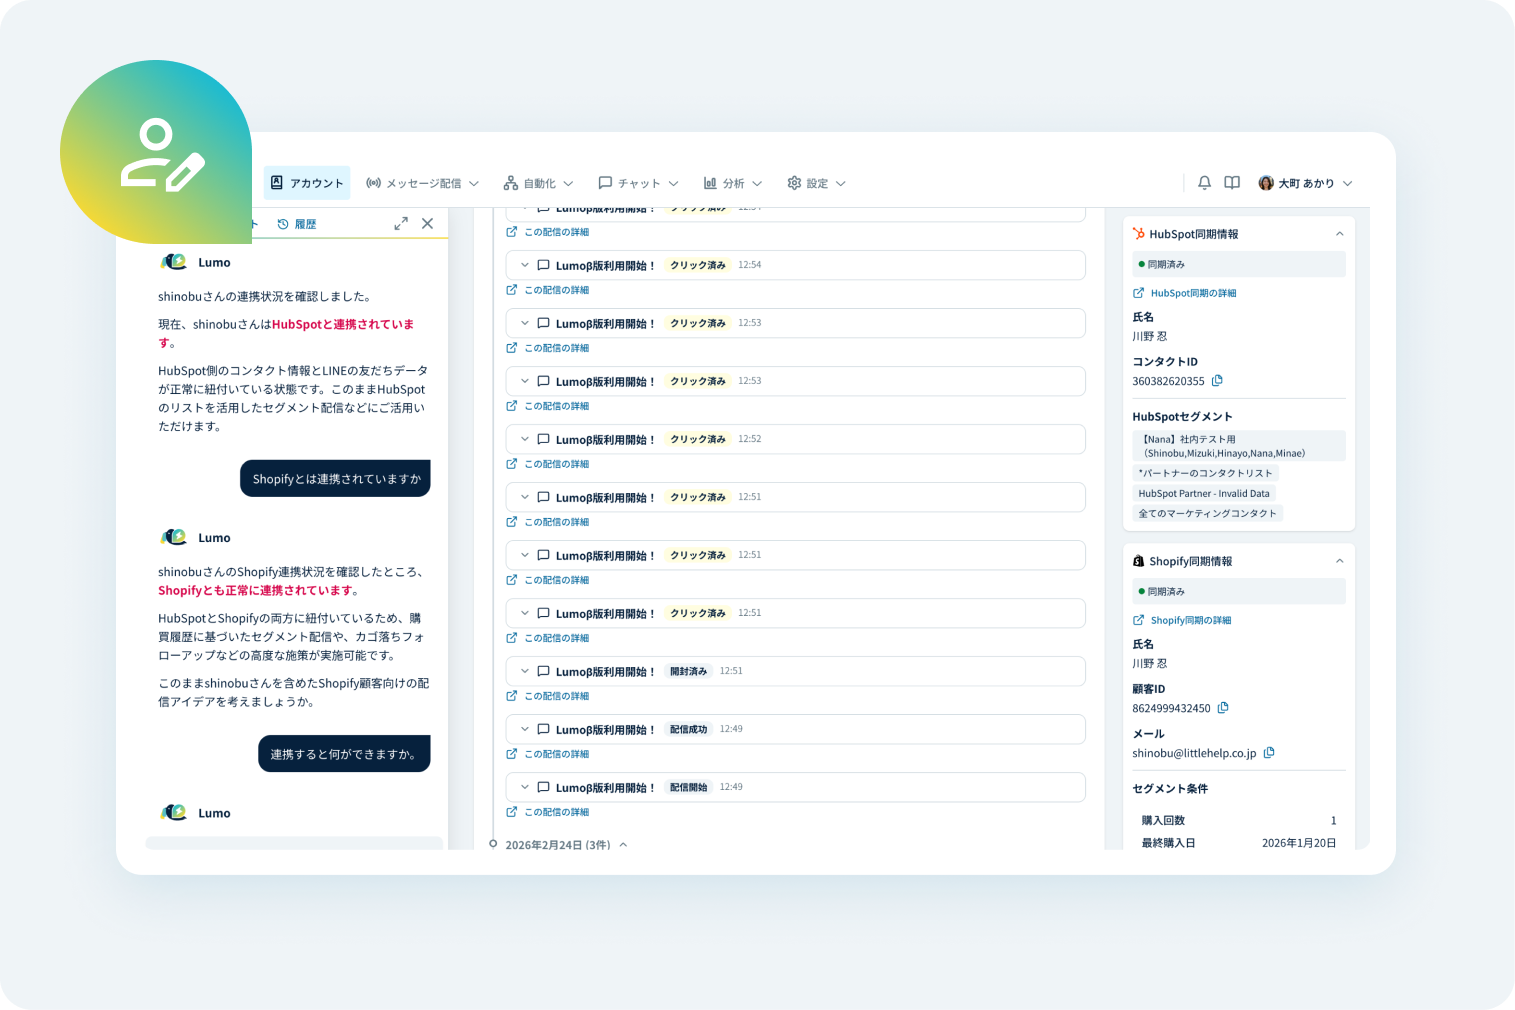Copy the 顧客ID using its copy icon
This screenshot has height=1010, width=1515.
[1222, 708]
